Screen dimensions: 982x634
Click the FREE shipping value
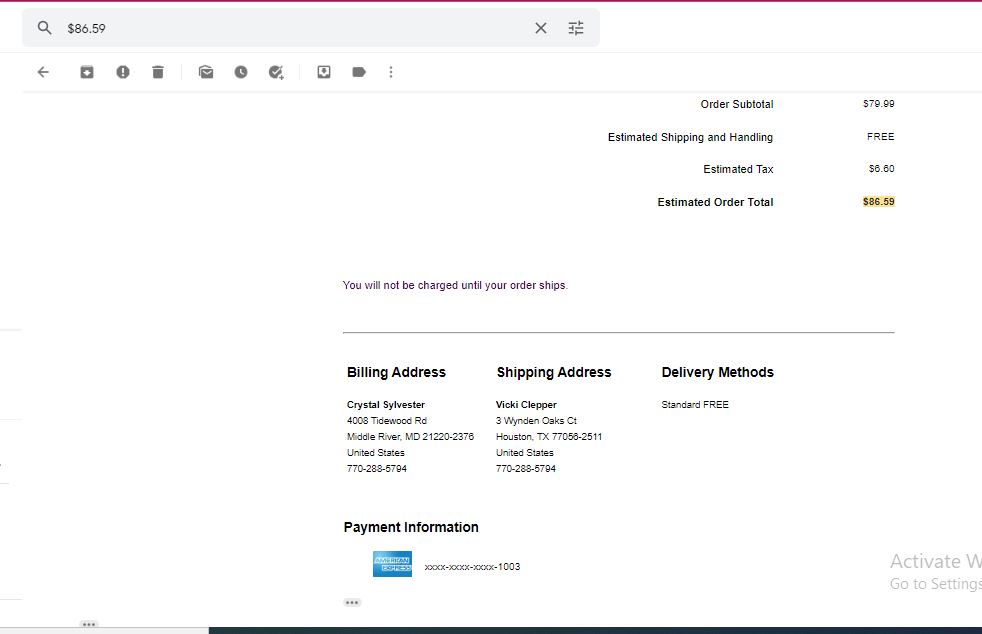pyautogui.click(x=881, y=137)
